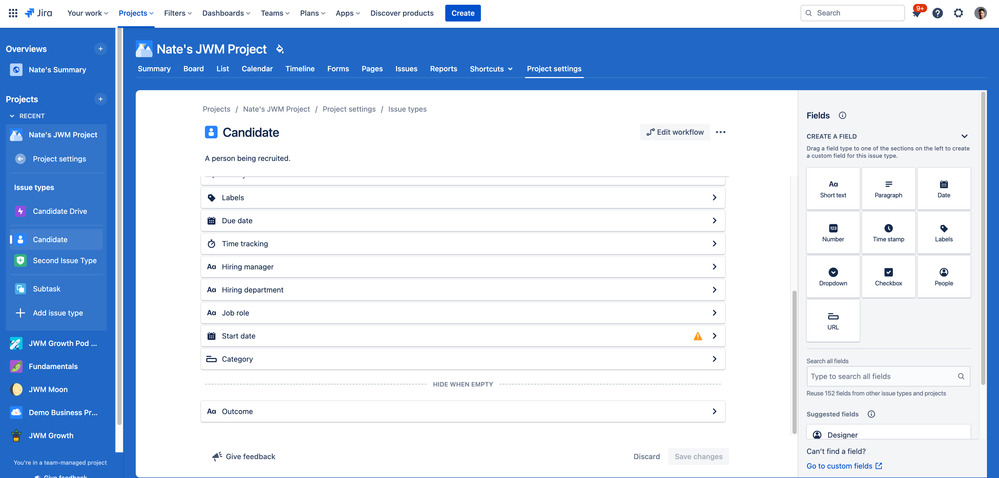
Task: Select the People field type
Action: pyautogui.click(x=944, y=277)
